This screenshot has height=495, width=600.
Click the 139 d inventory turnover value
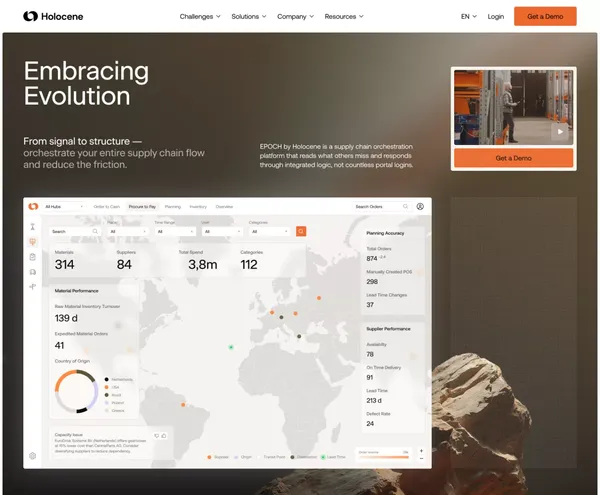66,318
